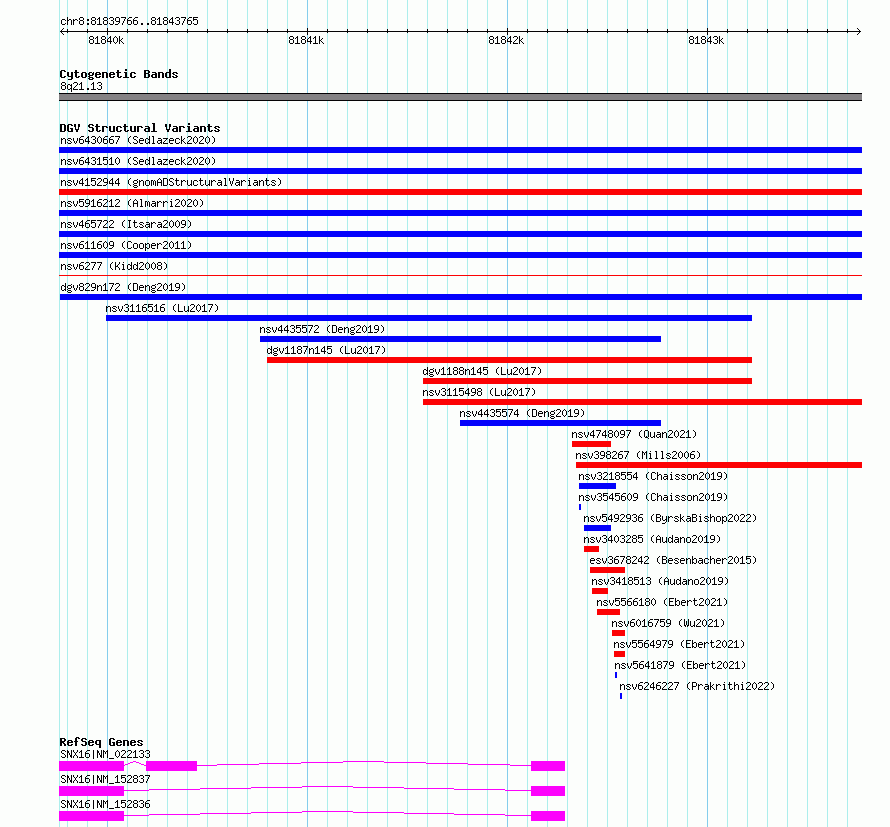Click the red bar under dgv1187n145

pyautogui.click(x=509, y=360)
